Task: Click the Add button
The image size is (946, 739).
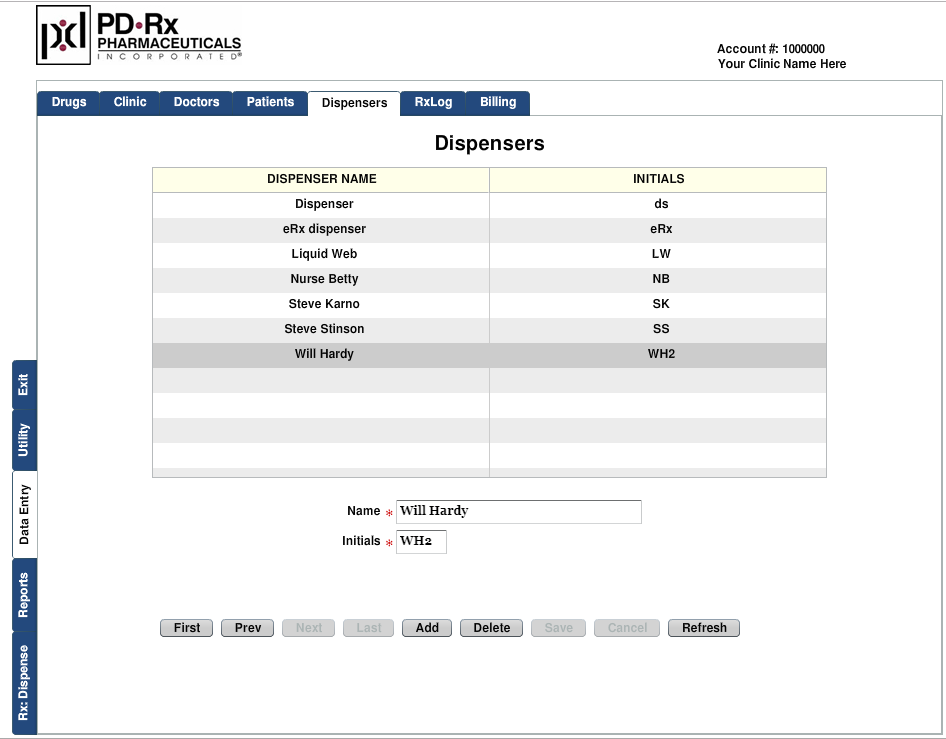Action: point(427,628)
